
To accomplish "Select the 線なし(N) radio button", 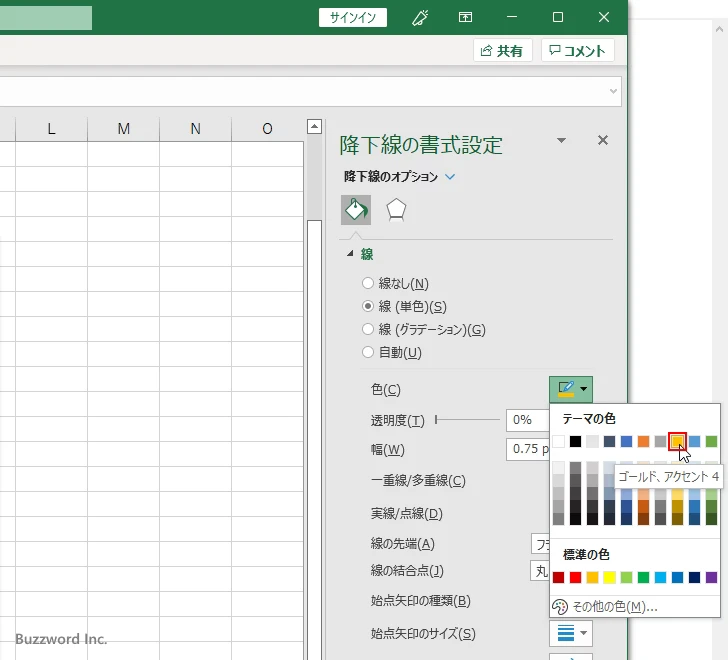I will pos(368,283).
